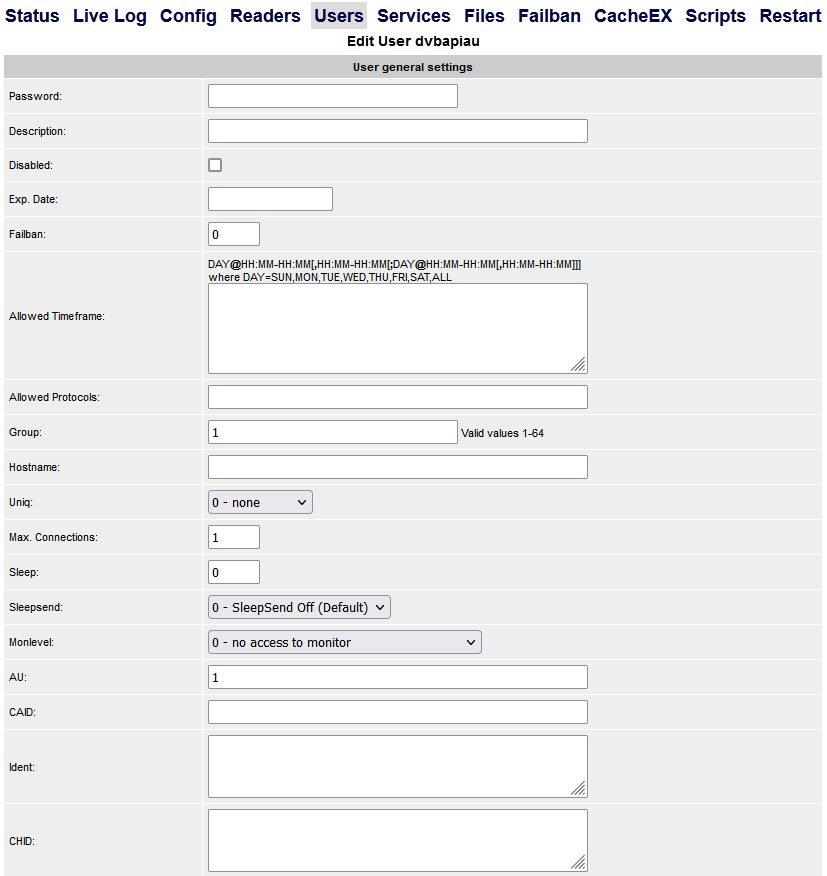This screenshot has height=876, width=827.
Task: Focus the Password input field
Action: pyautogui.click(x=332, y=96)
